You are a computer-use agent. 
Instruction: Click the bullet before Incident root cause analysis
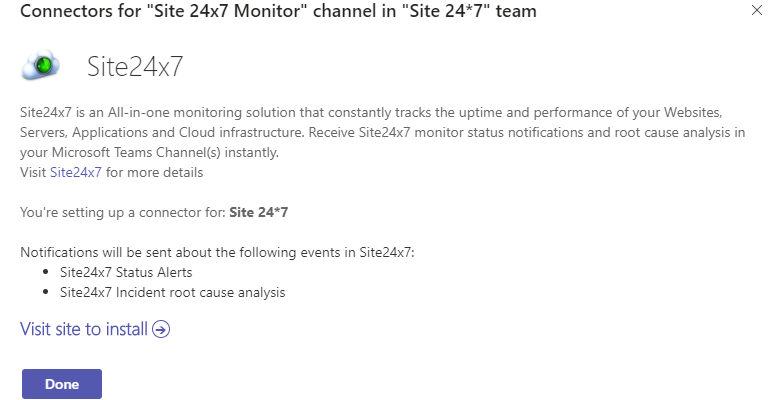click(x=46, y=292)
